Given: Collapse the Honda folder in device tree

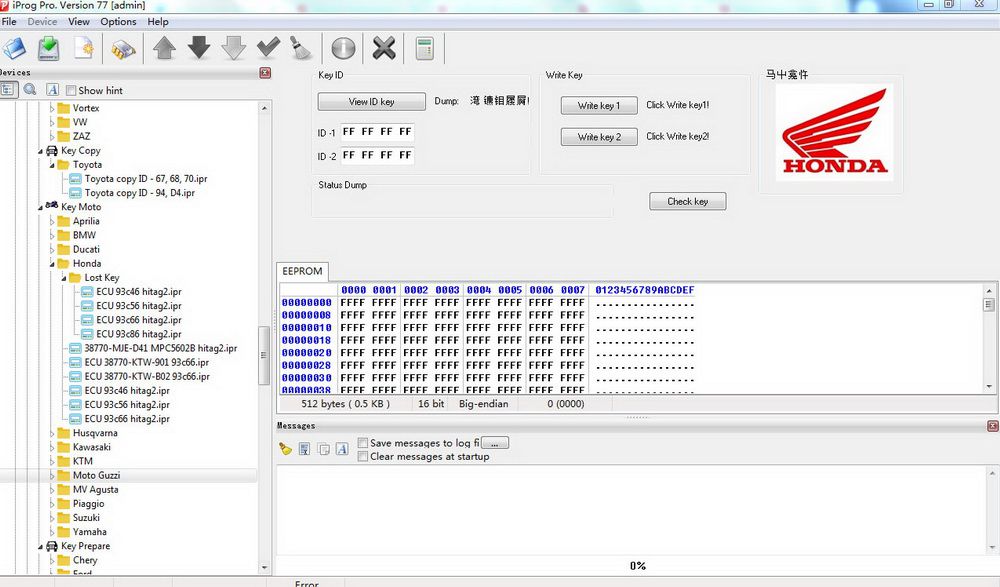Looking at the screenshot, I should [x=52, y=264].
